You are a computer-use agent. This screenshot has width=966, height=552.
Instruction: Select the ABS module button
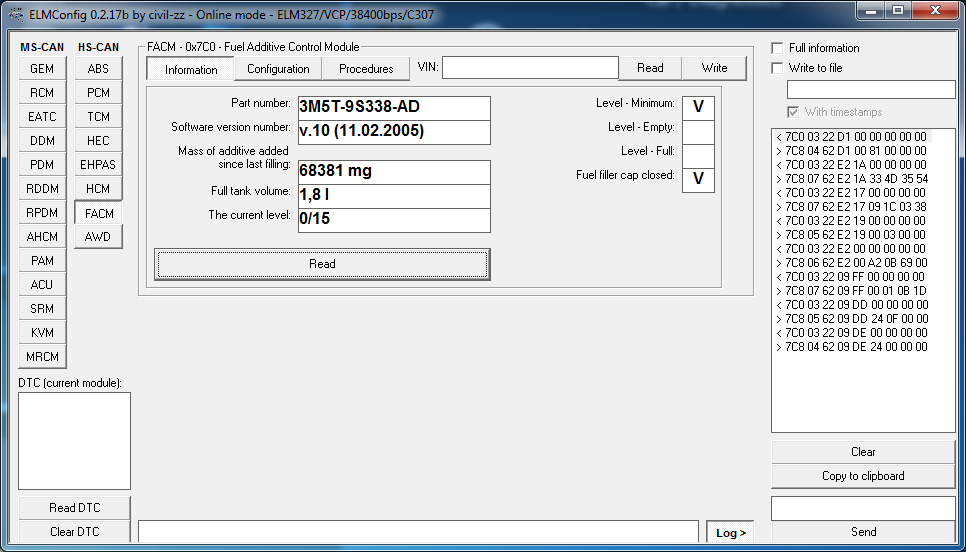pos(98,69)
